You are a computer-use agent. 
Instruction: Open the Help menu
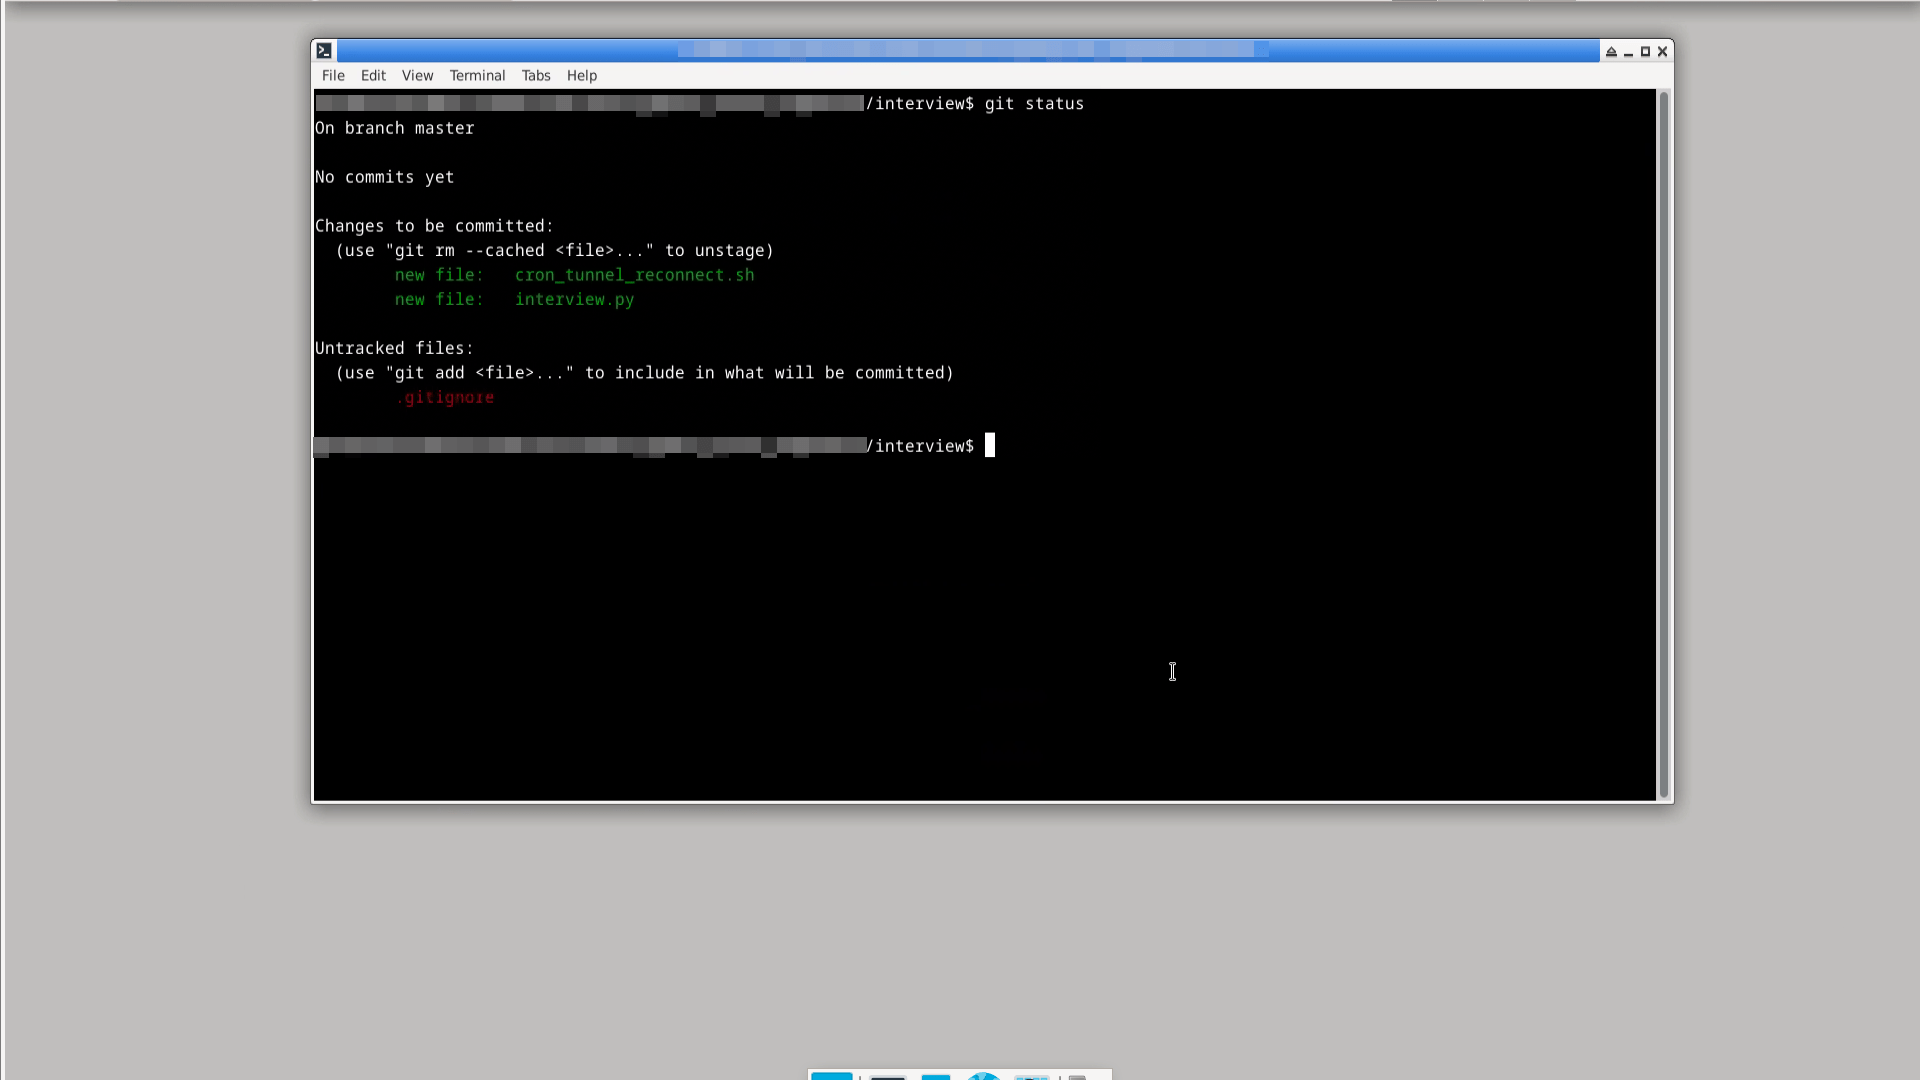coord(582,76)
